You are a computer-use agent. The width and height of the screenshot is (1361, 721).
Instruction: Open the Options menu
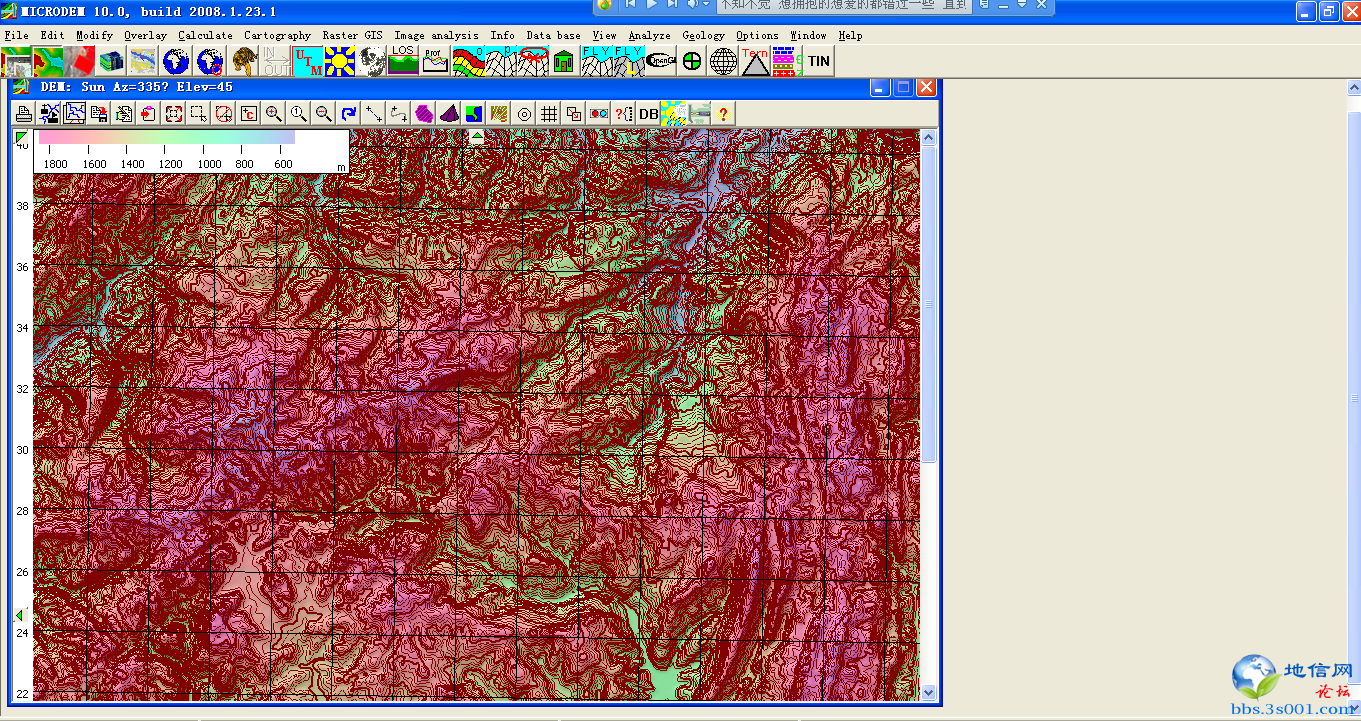click(757, 35)
